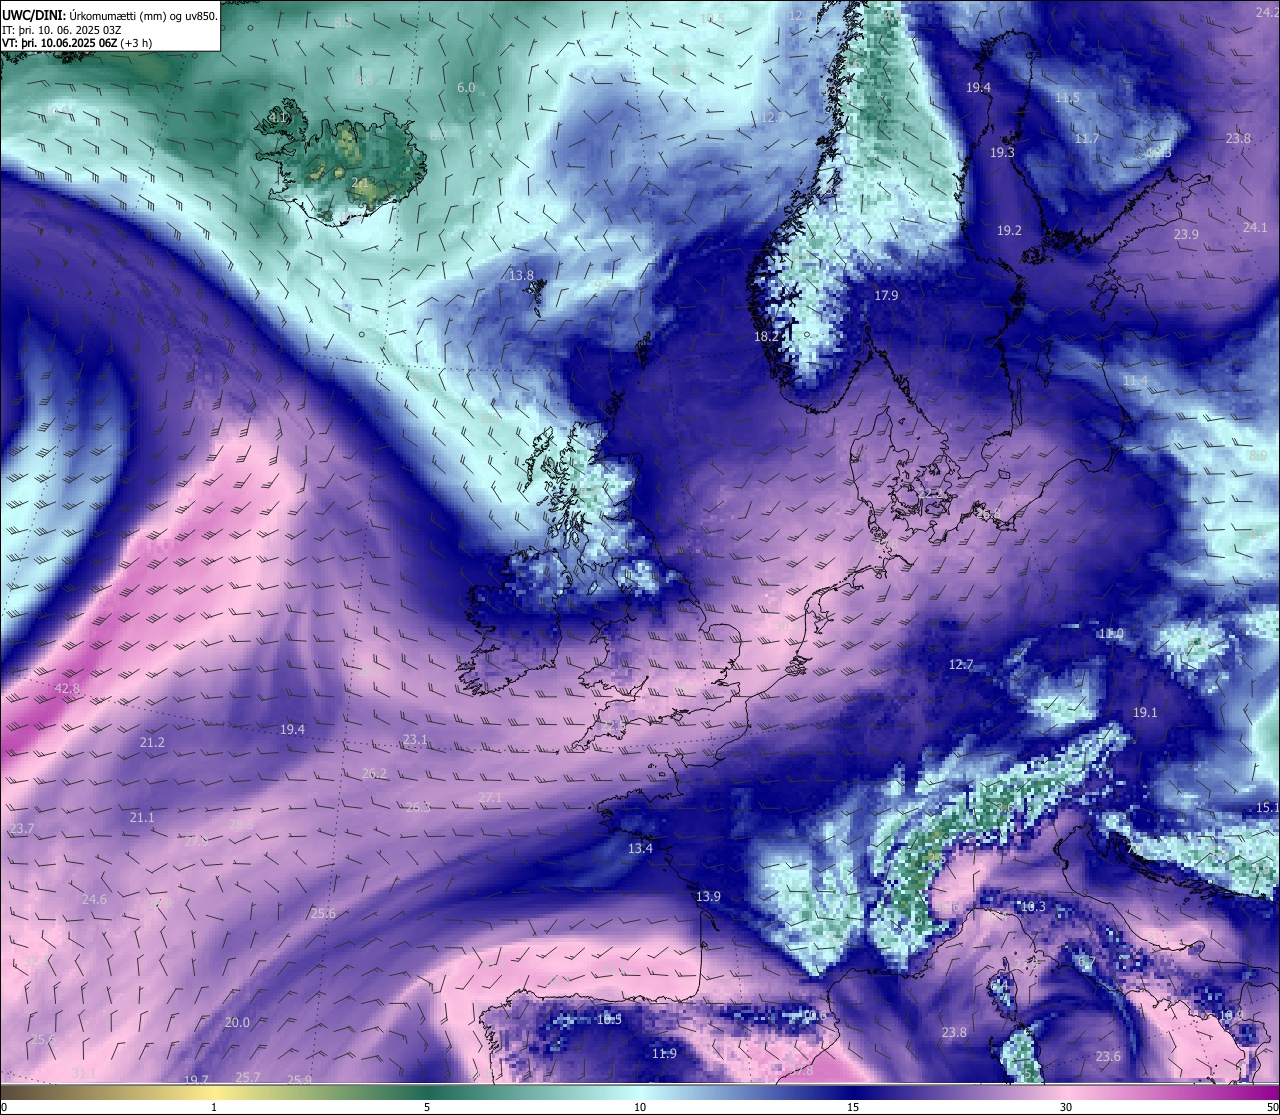The height and width of the screenshot is (1115, 1280).
Task: Click the 23.8 value west of Italy
Action: pos(954,1033)
